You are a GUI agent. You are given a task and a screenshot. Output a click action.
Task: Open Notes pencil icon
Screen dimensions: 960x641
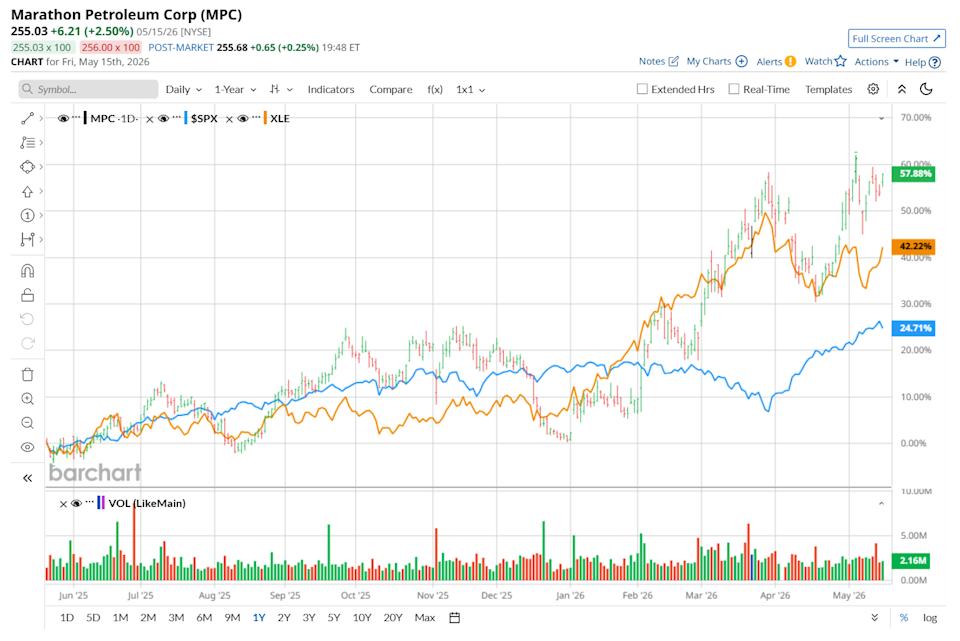tap(673, 61)
